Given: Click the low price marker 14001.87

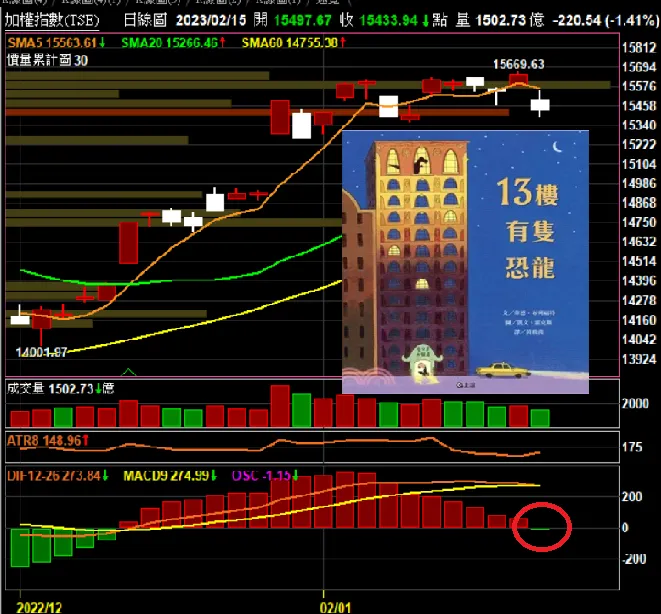Looking at the screenshot, I should (41, 352).
